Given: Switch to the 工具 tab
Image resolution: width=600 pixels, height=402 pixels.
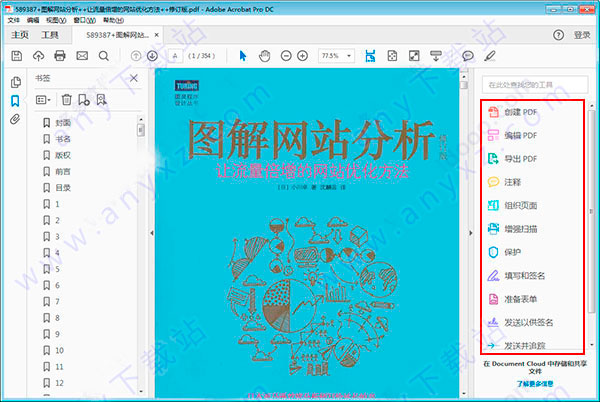Looking at the screenshot, I should (50, 35).
